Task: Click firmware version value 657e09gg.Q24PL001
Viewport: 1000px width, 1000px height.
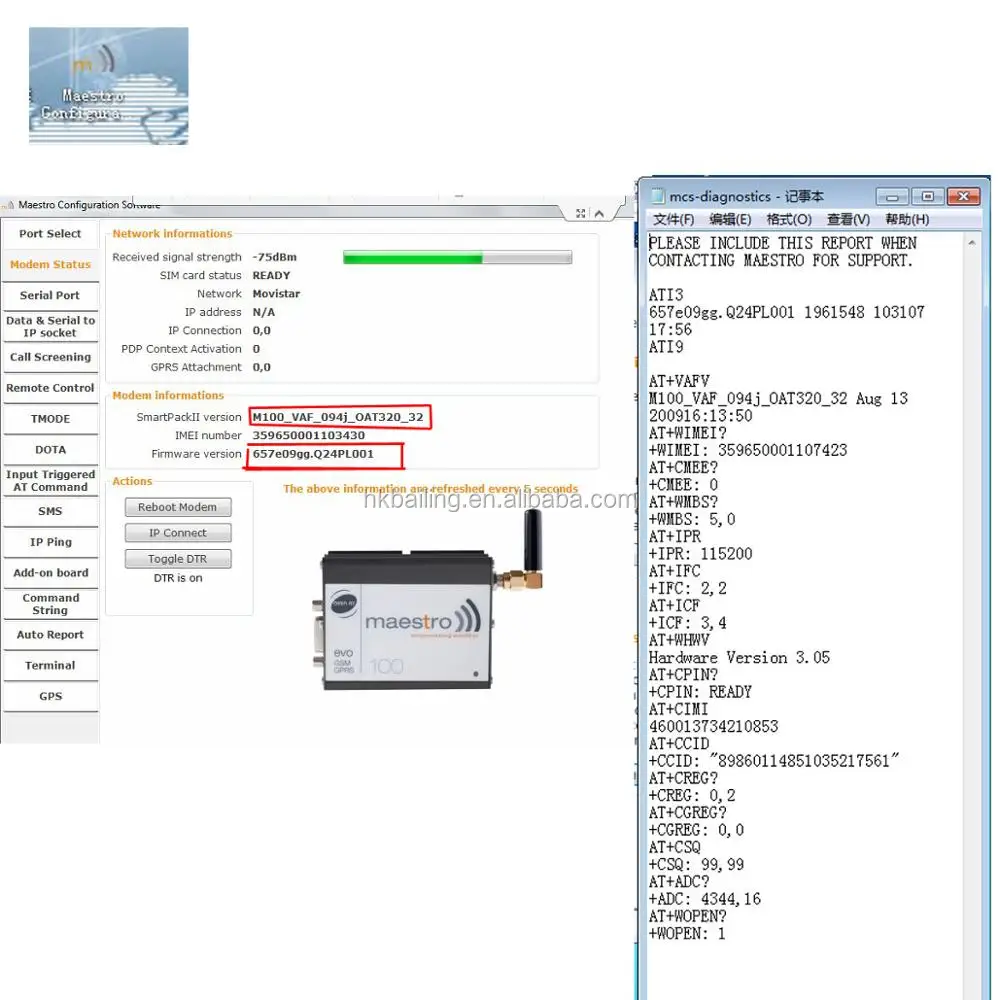Action: pyautogui.click(x=313, y=455)
